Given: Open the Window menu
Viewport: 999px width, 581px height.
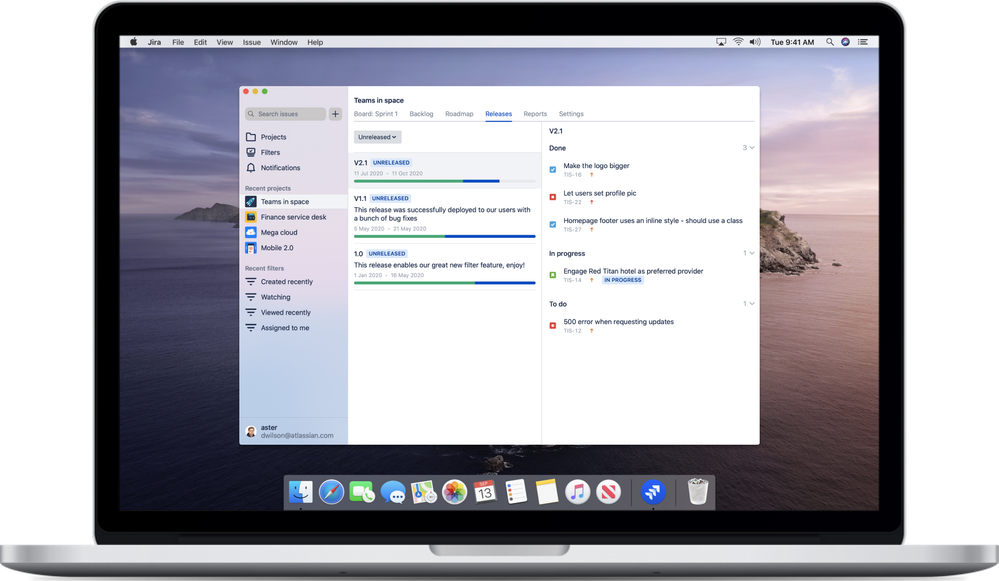Looking at the screenshot, I should coord(284,42).
